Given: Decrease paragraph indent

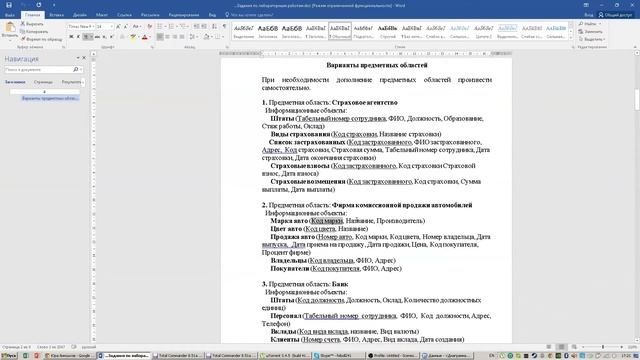Looking at the screenshot, I should [x=196, y=27].
